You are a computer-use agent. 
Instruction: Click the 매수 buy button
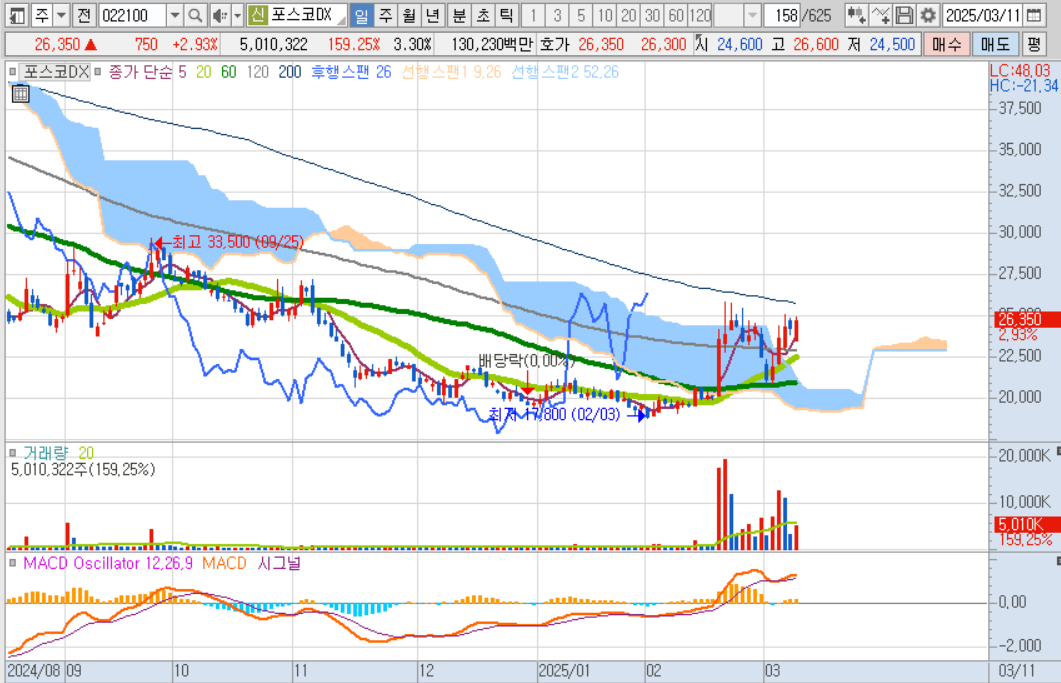click(x=946, y=44)
